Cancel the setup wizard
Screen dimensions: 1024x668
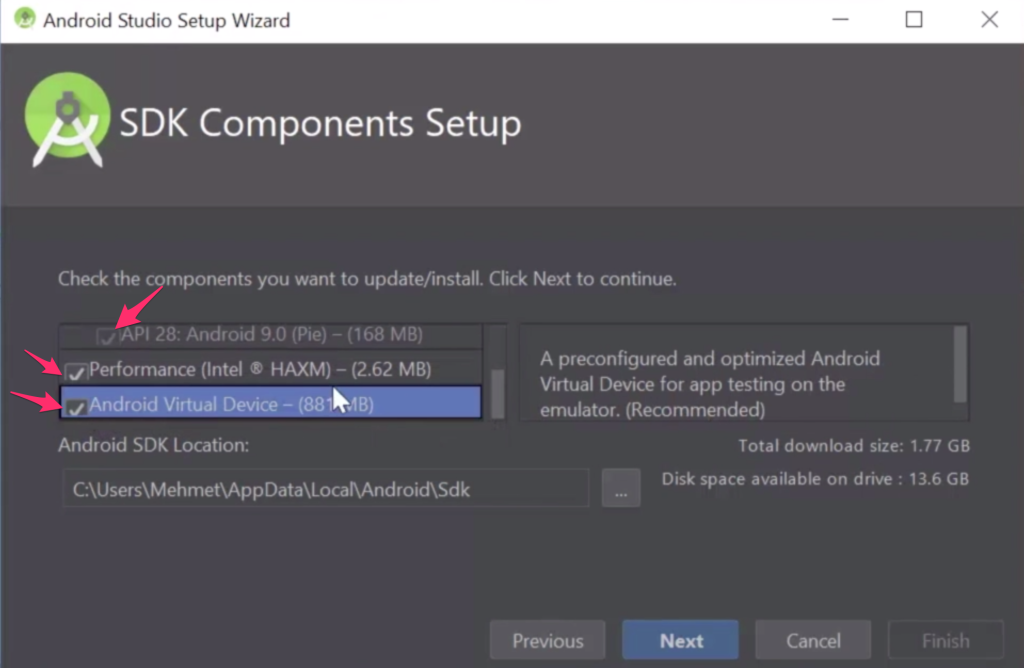click(813, 640)
